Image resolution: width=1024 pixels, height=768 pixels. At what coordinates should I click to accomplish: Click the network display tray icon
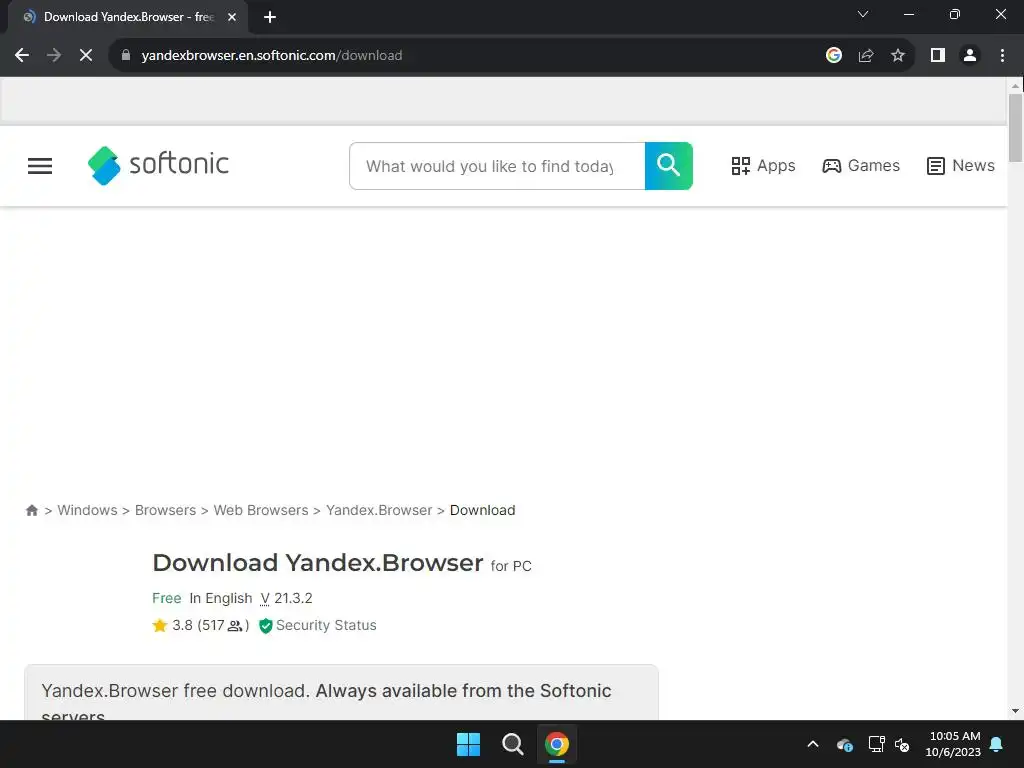[876, 744]
